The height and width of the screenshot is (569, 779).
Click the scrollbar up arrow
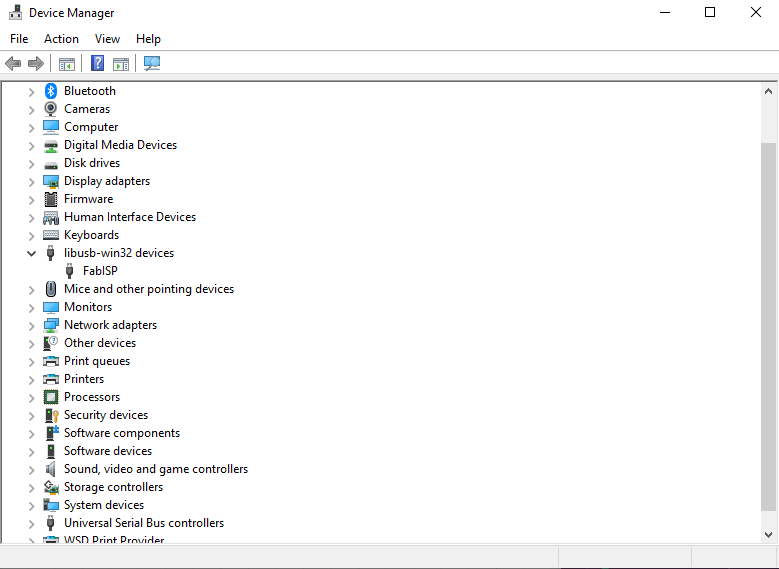coord(768,91)
